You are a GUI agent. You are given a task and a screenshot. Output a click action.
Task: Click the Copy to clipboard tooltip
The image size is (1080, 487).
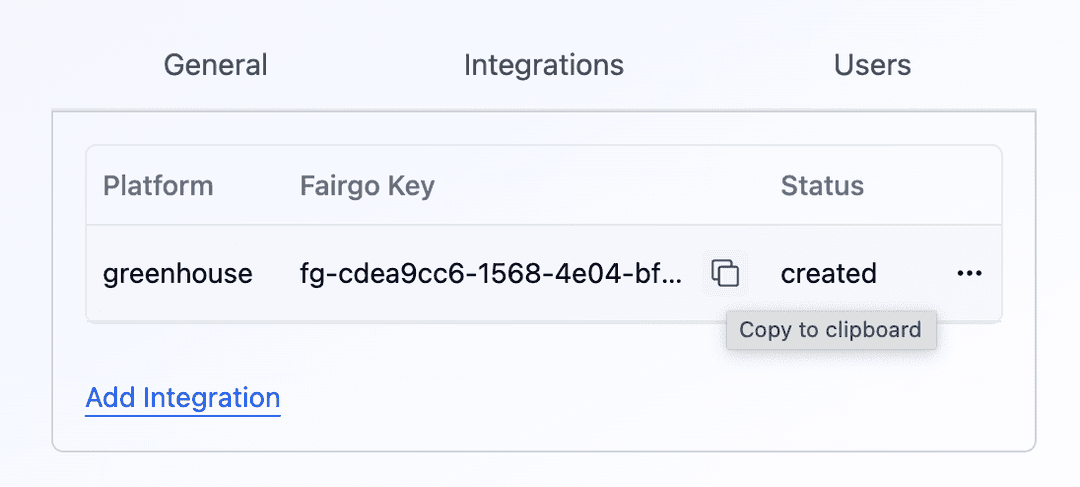coord(830,330)
